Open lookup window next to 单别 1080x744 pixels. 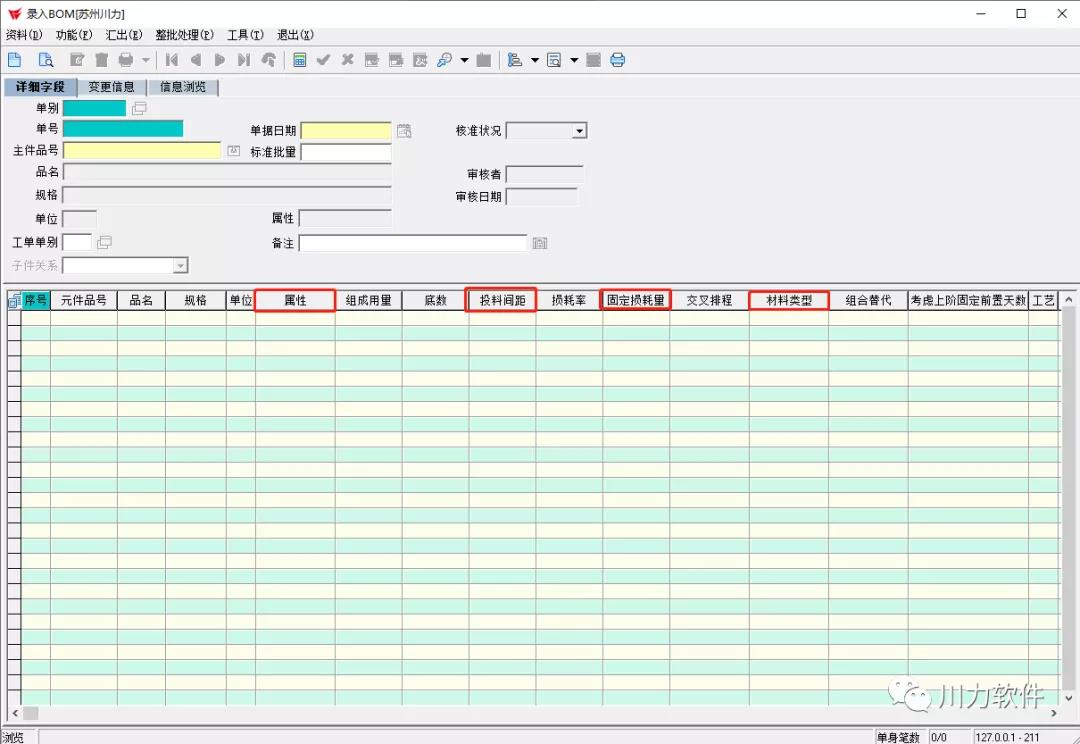click(139, 108)
